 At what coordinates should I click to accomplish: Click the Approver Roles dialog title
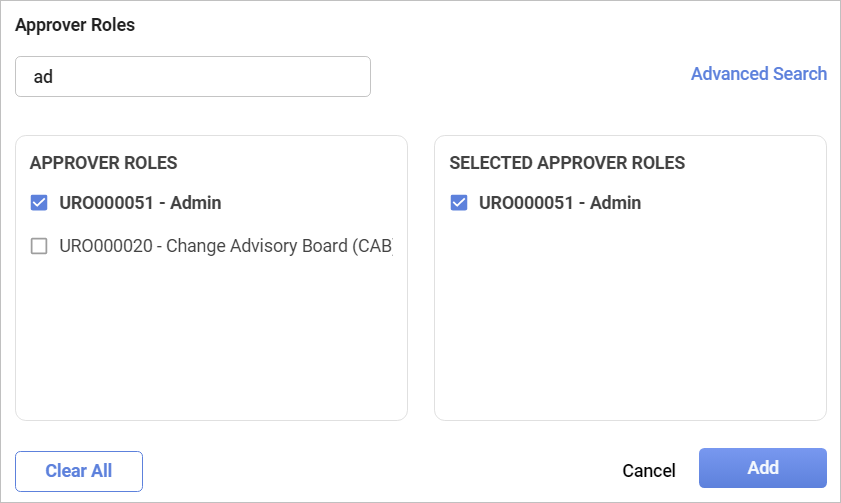(x=75, y=26)
